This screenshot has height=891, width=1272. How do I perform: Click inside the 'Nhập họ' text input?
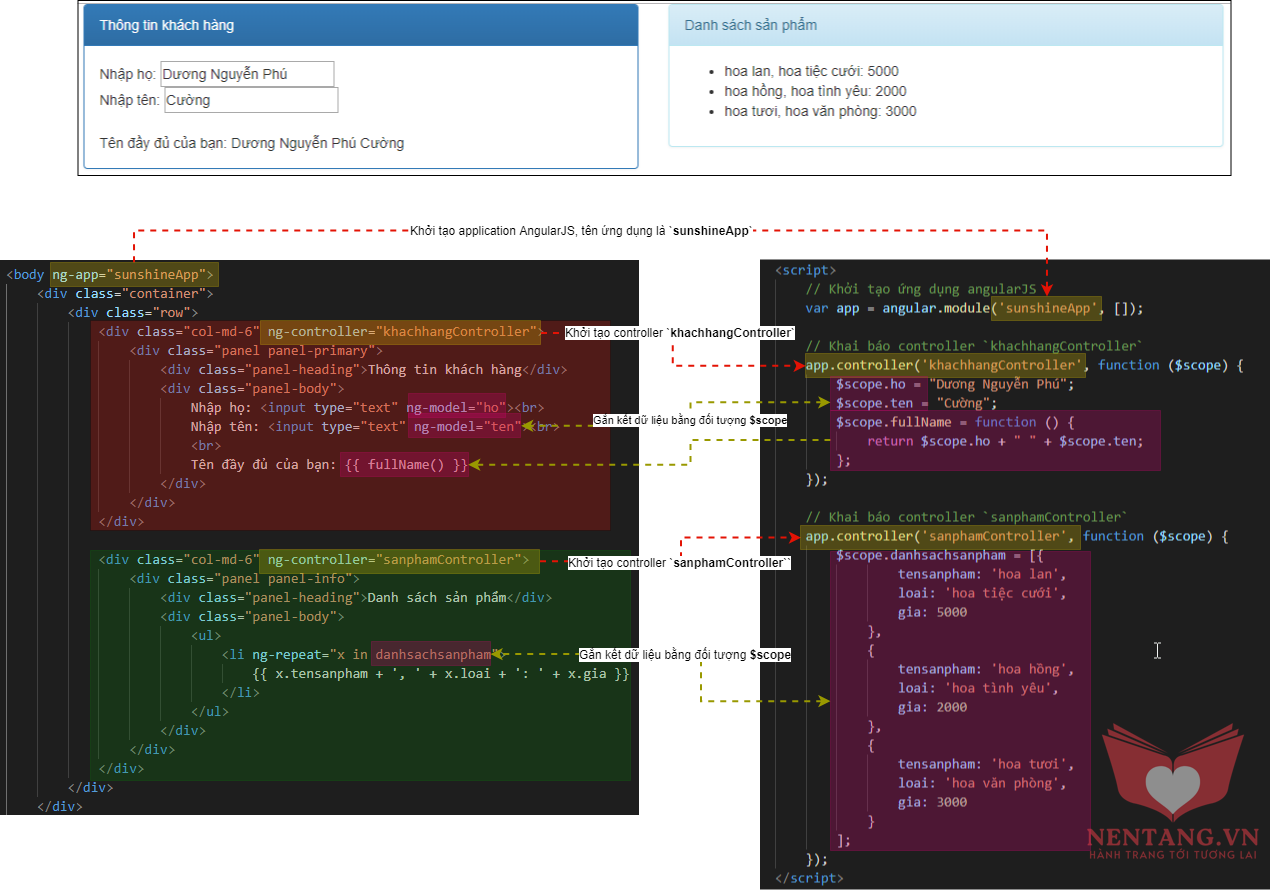click(246, 74)
